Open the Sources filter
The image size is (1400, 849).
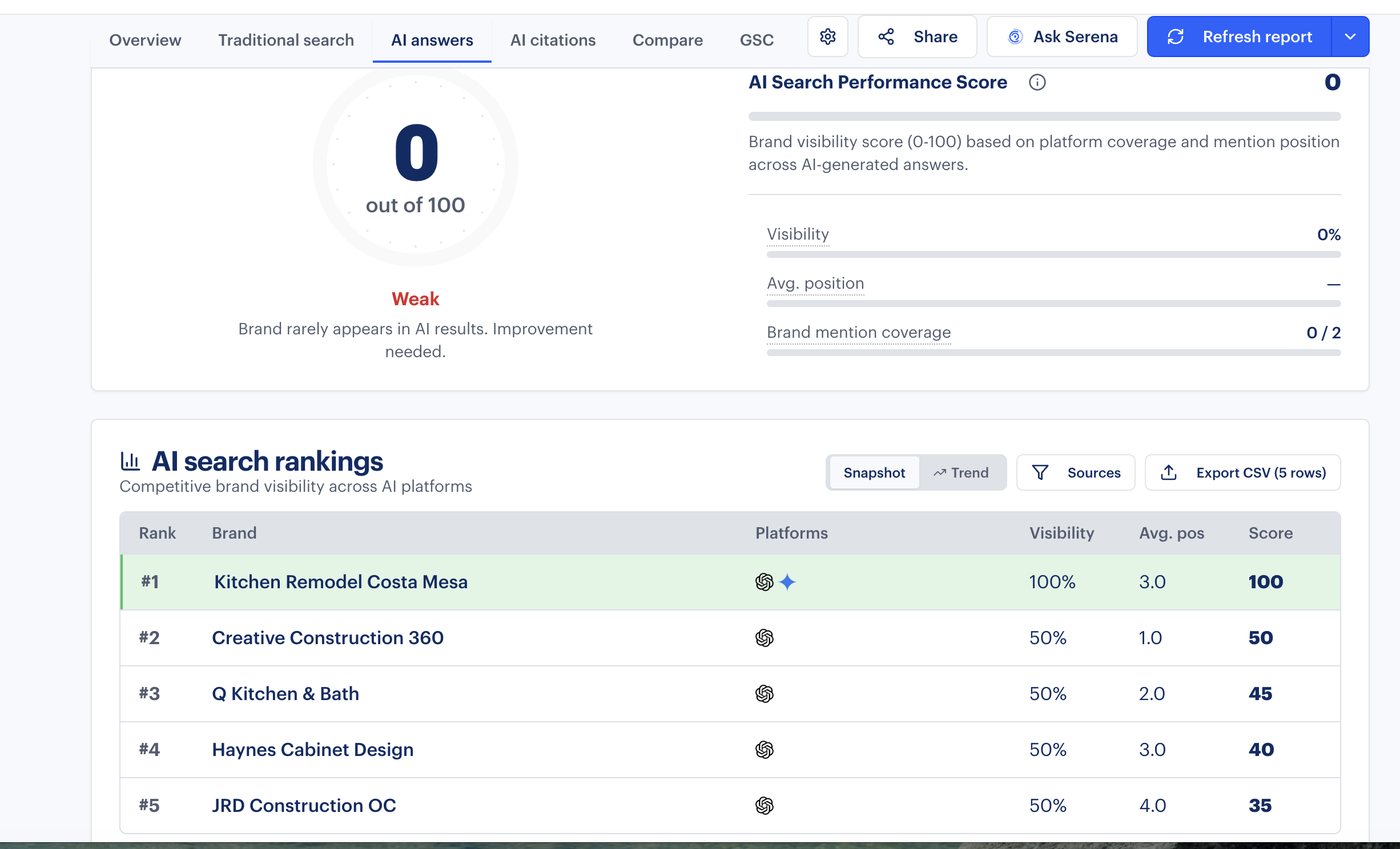[x=1076, y=473]
